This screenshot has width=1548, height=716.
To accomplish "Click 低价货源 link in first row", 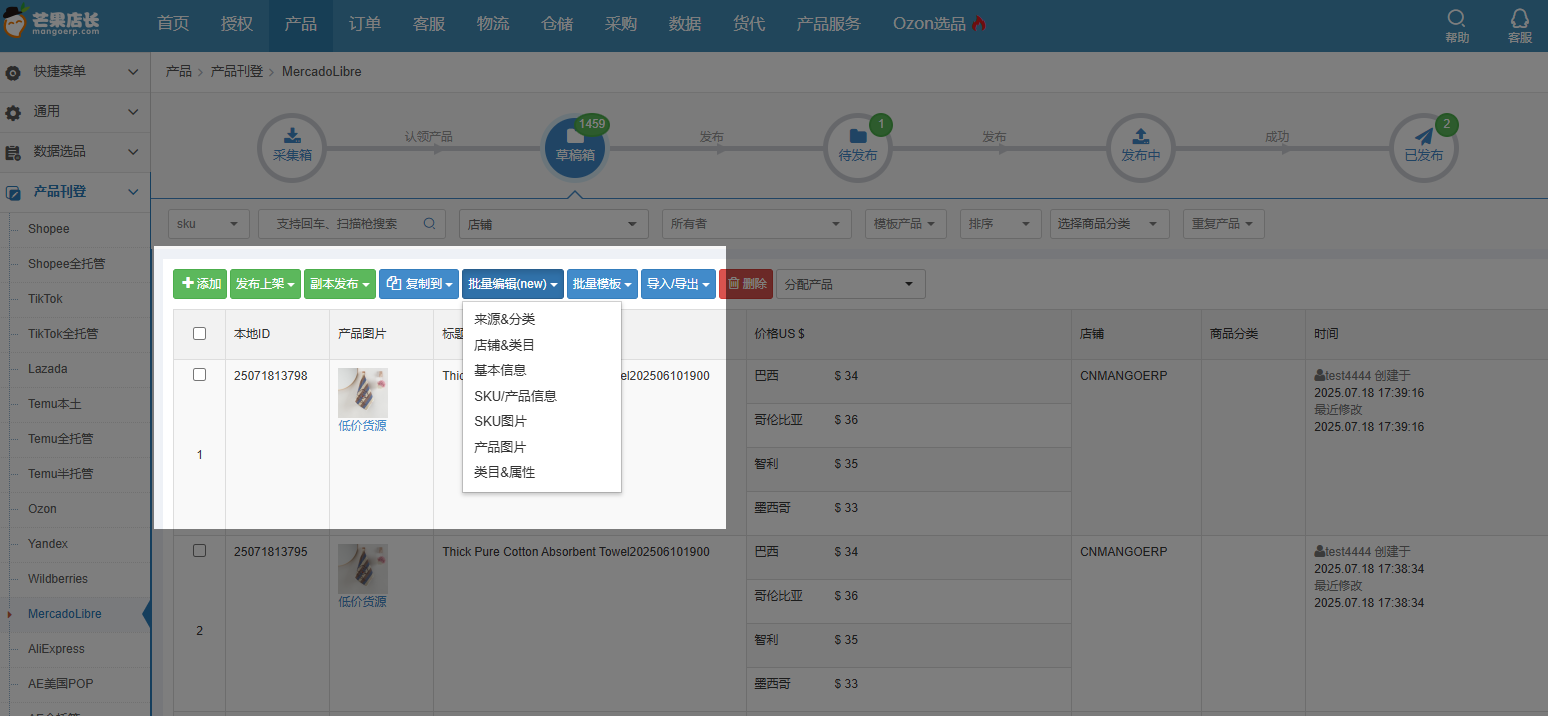I will [x=362, y=426].
